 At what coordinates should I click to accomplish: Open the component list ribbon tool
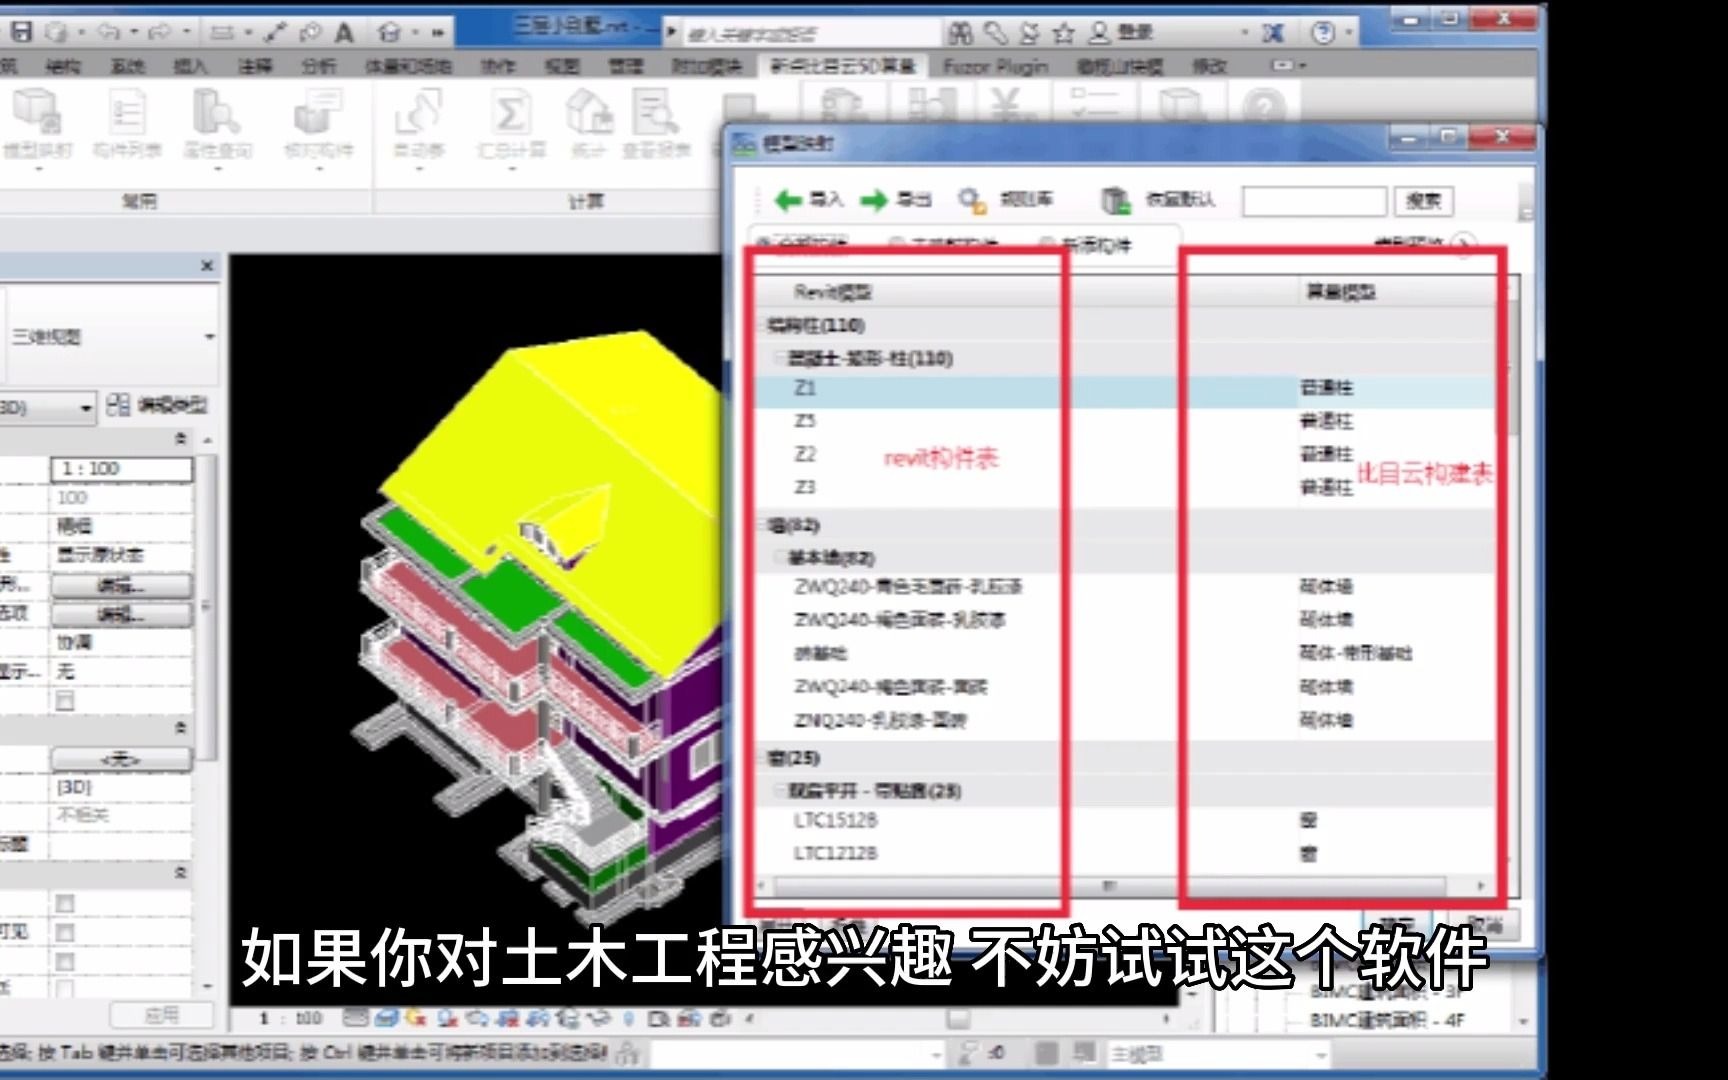click(x=127, y=124)
